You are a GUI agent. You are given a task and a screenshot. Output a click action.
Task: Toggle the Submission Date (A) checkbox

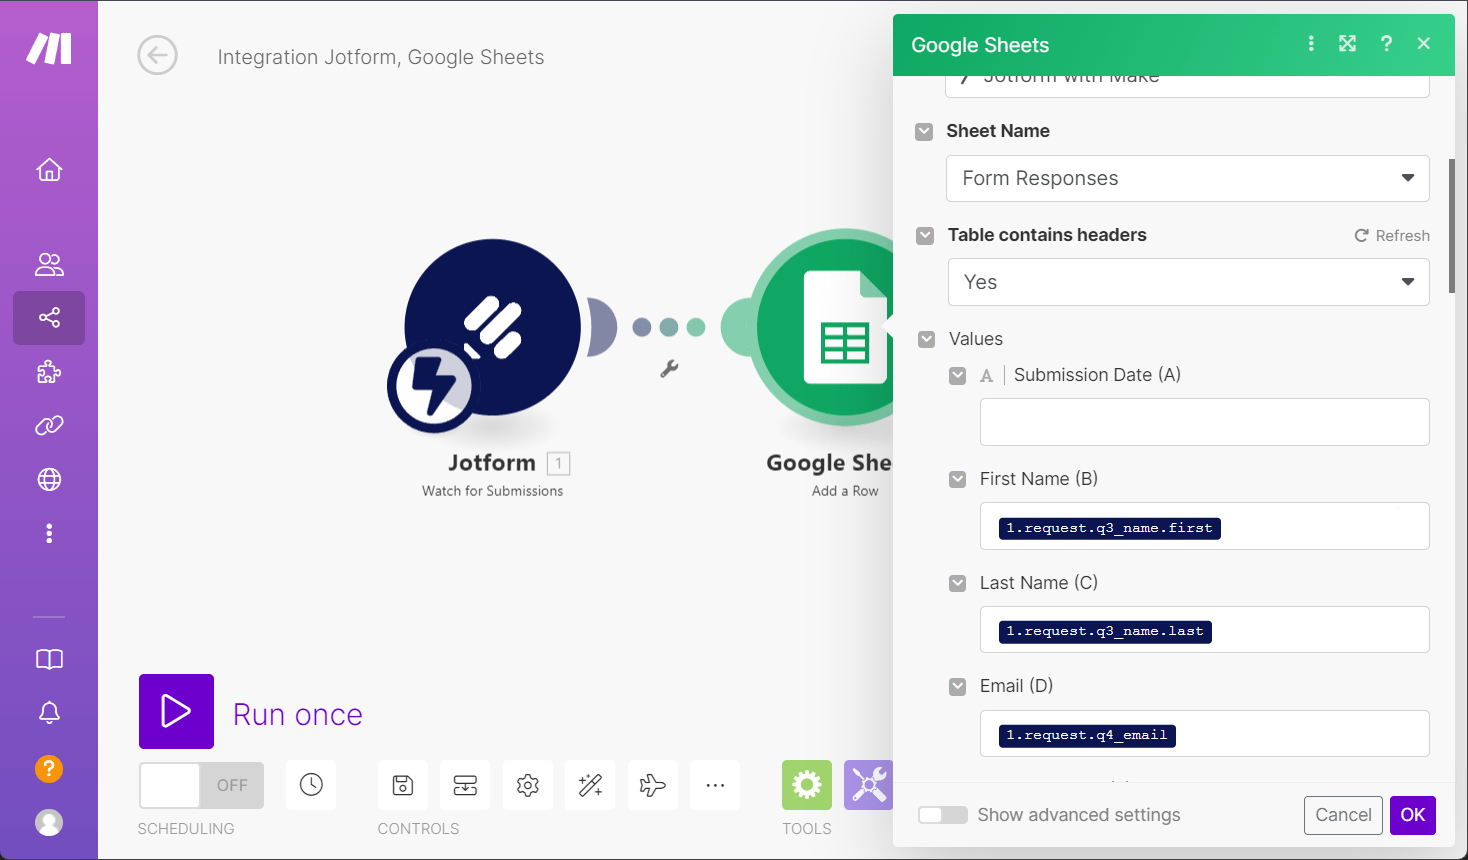click(x=958, y=375)
